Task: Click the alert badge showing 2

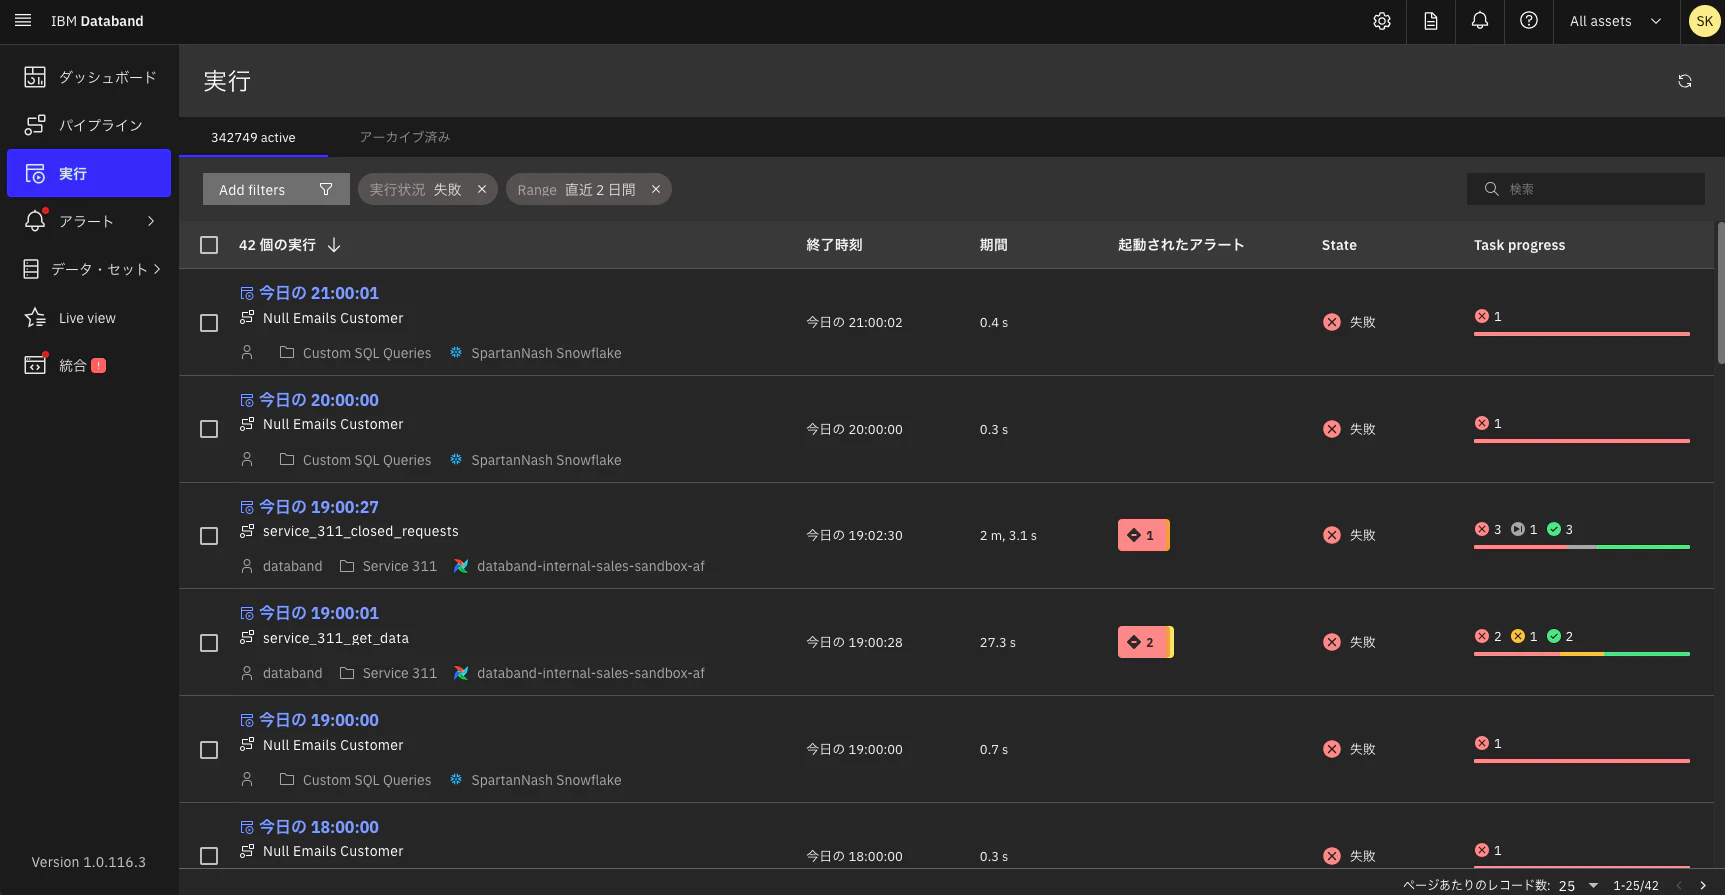Action: [x=1145, y=642]
